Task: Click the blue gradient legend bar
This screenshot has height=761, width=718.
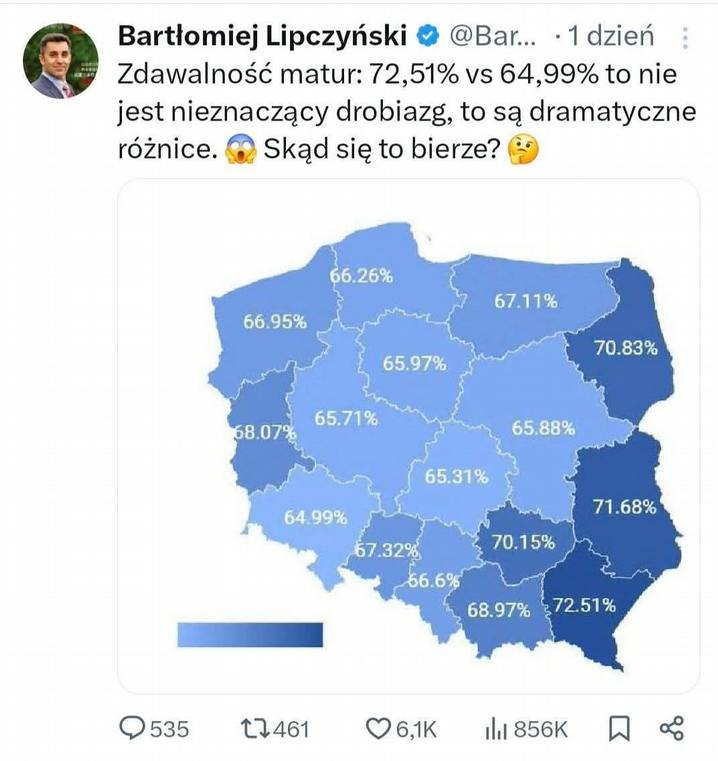Action: pyautogui.click(x=250, y=634)
